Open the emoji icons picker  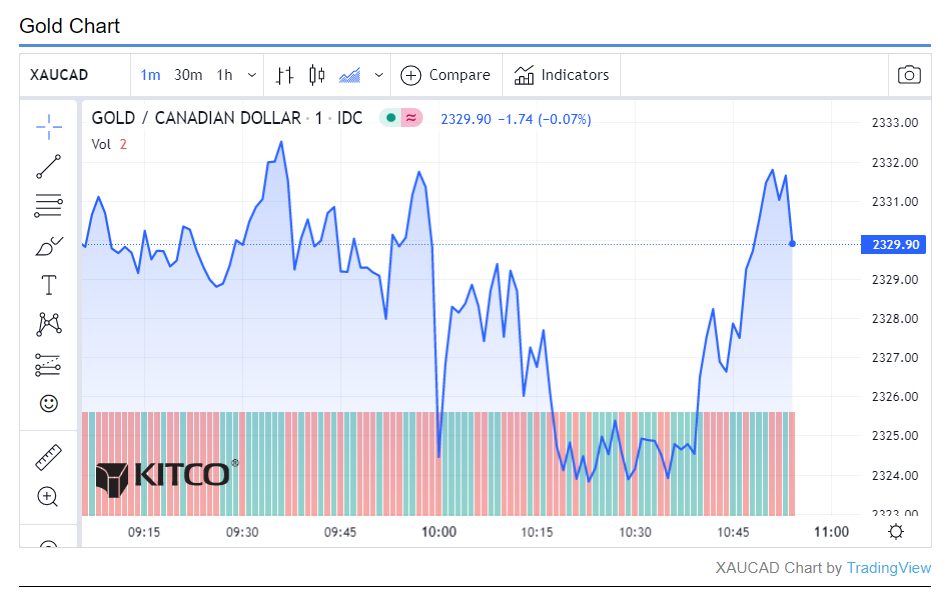[48, 404]
